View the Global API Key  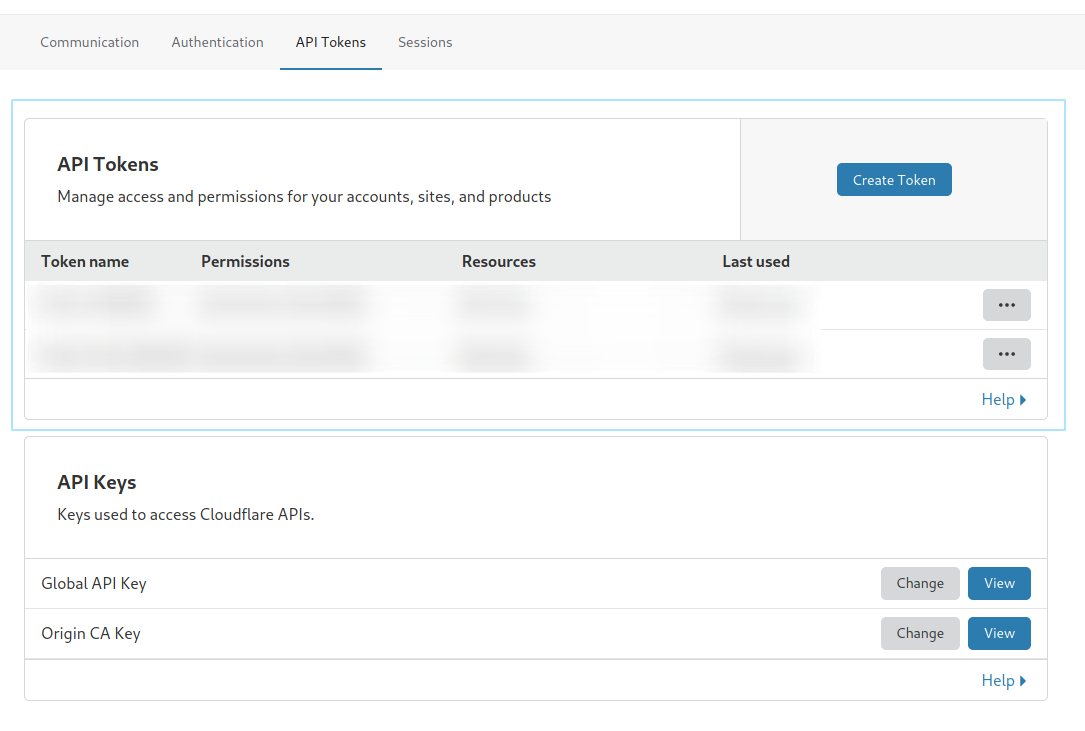pyautogui.click(x=999, y=584)
